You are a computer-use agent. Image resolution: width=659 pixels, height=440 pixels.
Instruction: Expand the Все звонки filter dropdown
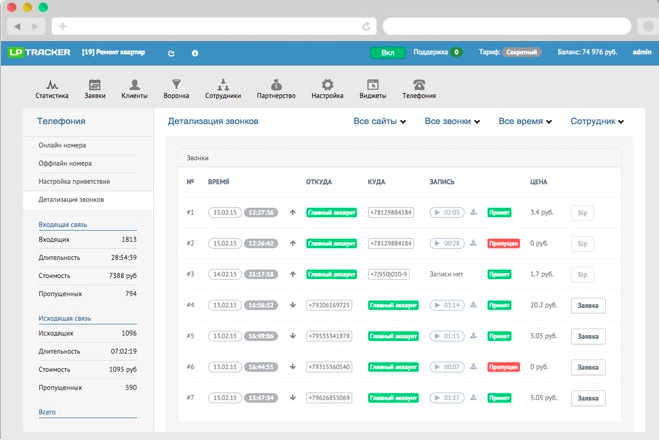click(x=452, y=121)
